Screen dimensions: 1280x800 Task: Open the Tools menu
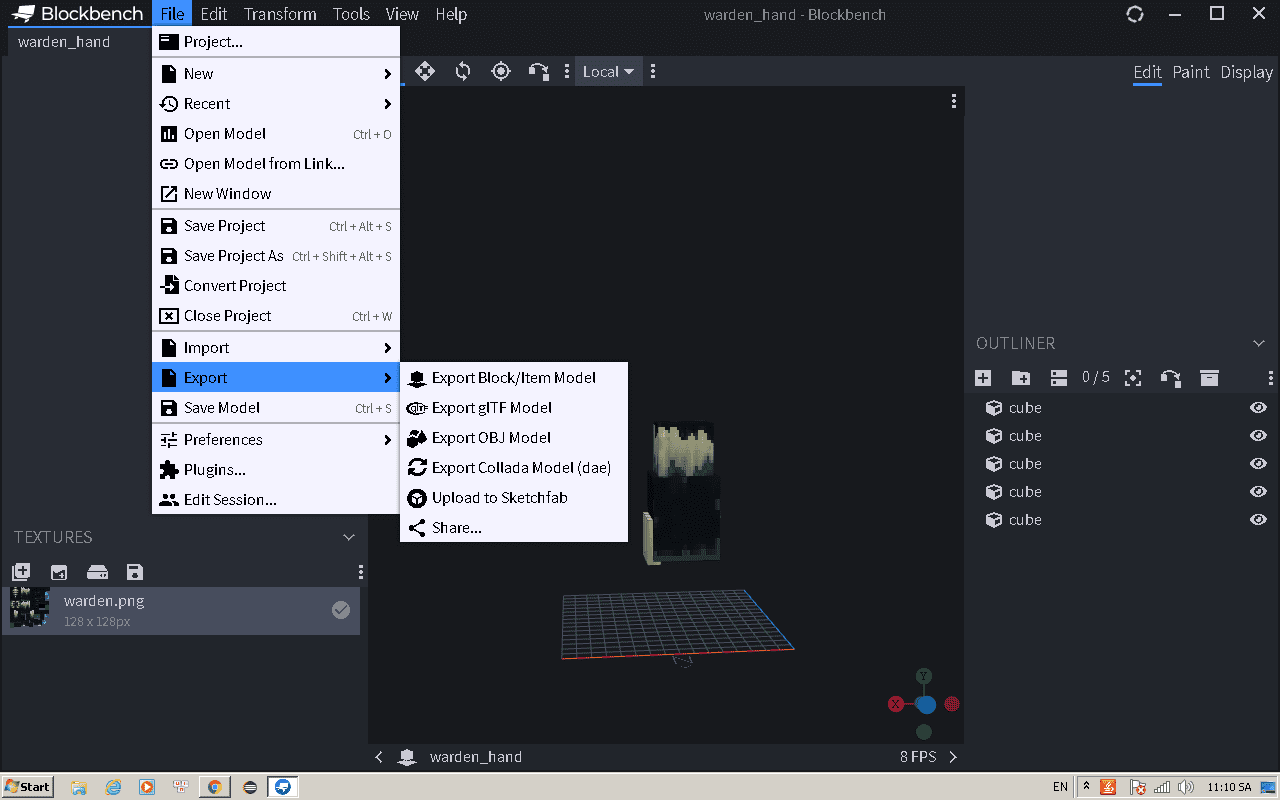pos(351,14)
